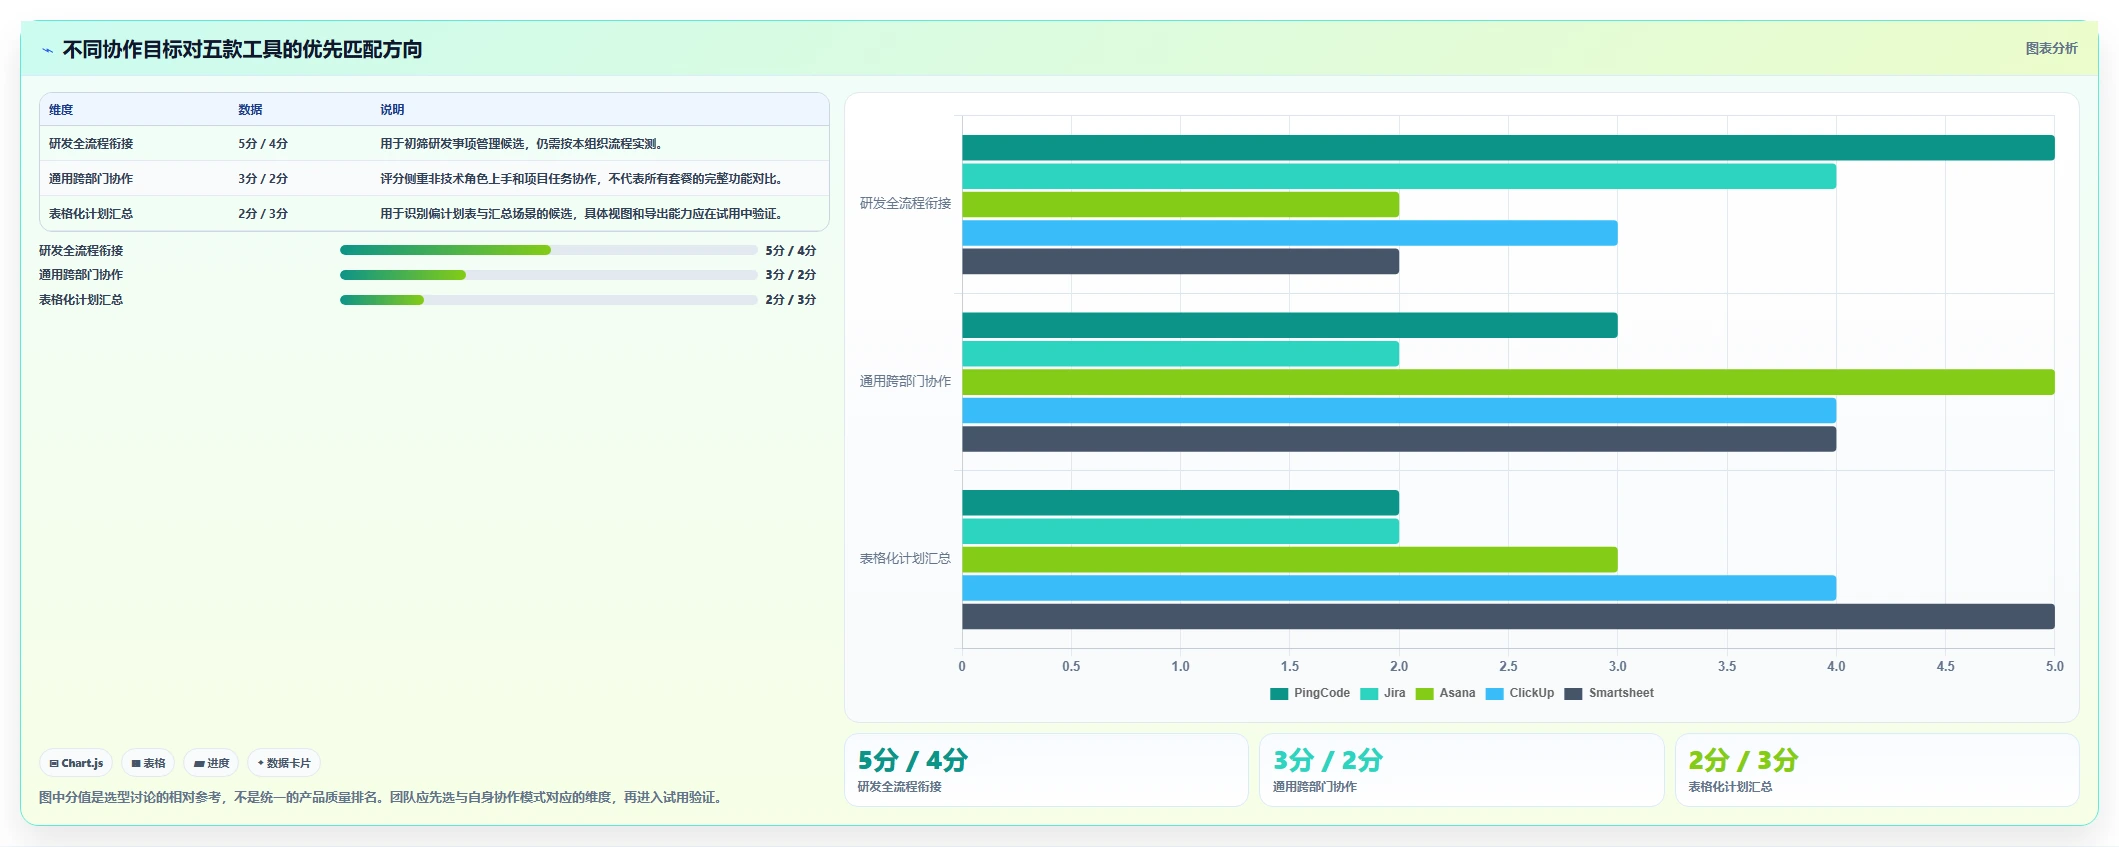Click Smartsheet bar in 通用跨部门协作 group
This screenshot has width=2119, height=847.
[x=1399, y=439]
